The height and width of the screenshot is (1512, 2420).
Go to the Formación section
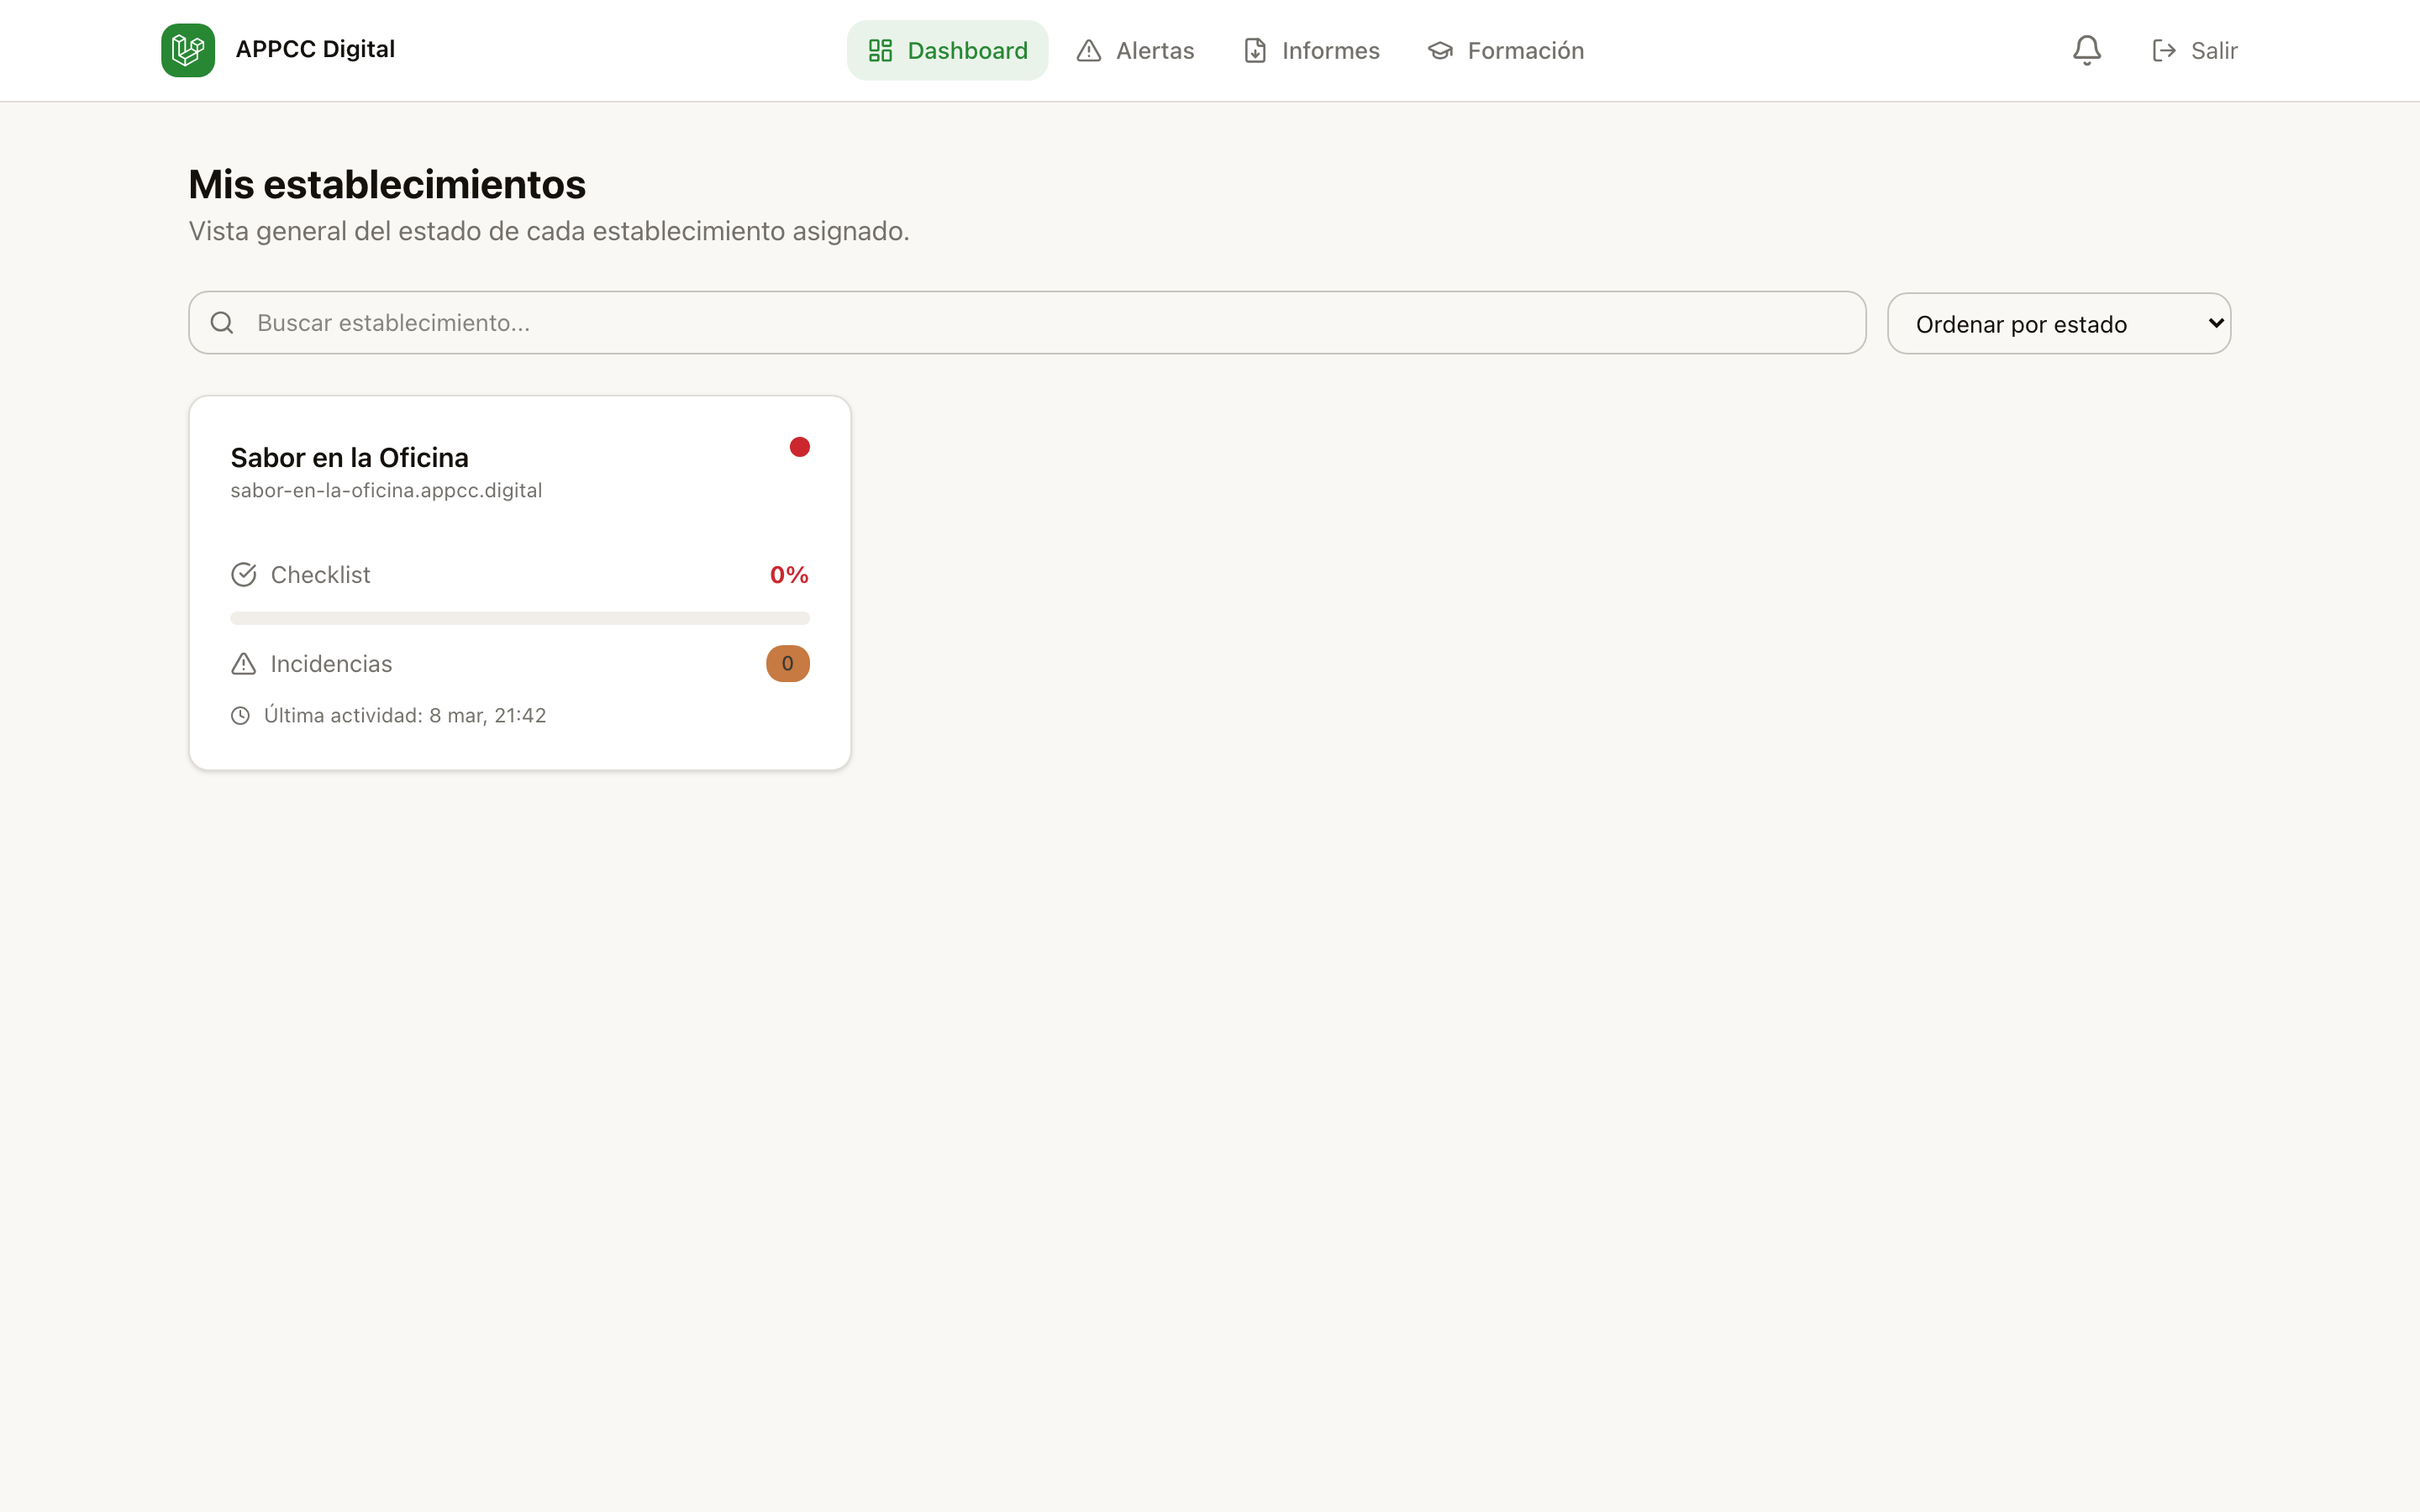click(1506, 51)
